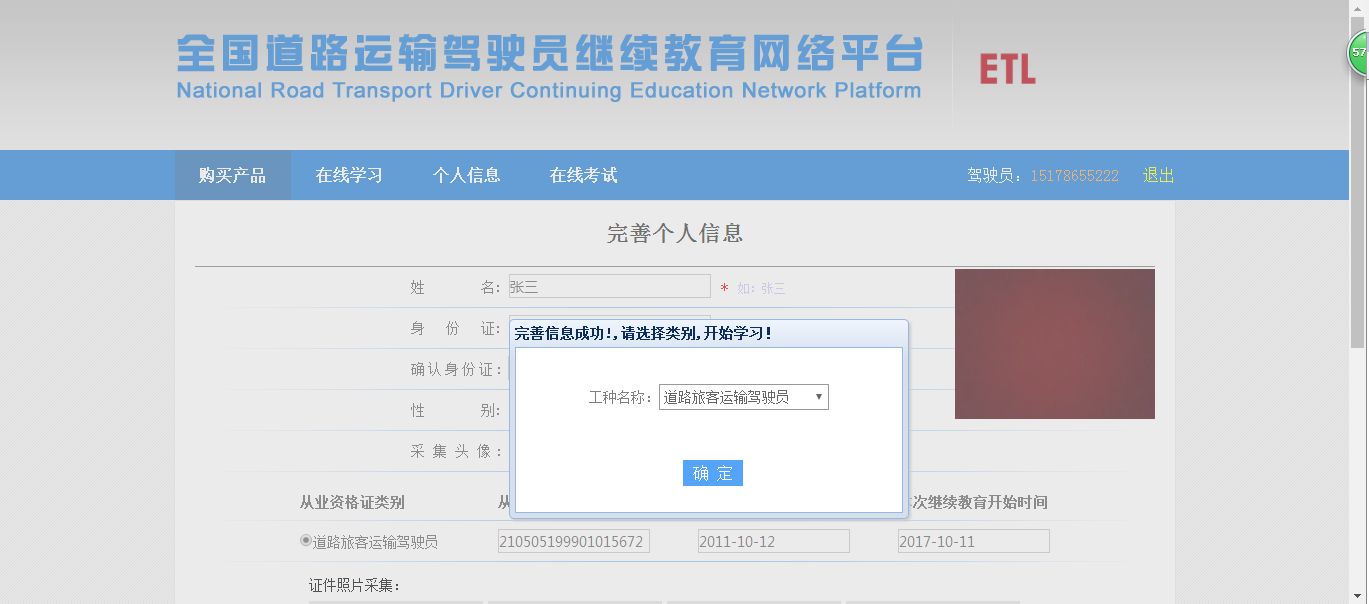Click the scrollbar down arrow
The width and height of the screenshot is (1369, 604).
point(1358,596)
